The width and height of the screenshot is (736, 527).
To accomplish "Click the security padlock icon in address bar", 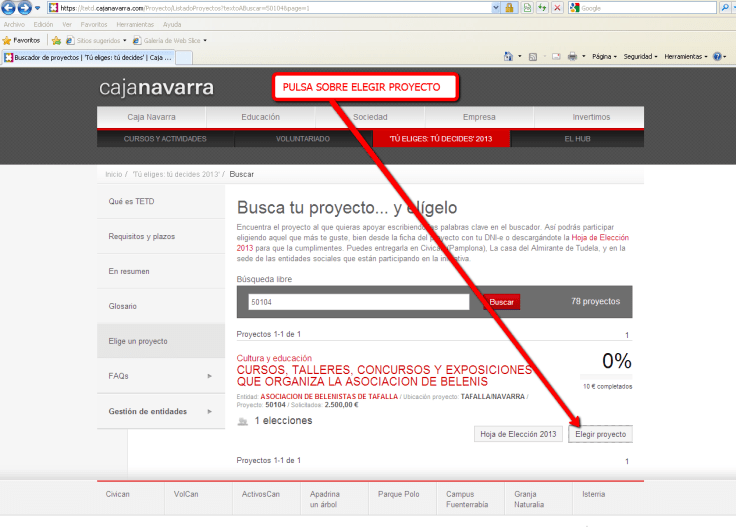I will [x=509, y=8].
